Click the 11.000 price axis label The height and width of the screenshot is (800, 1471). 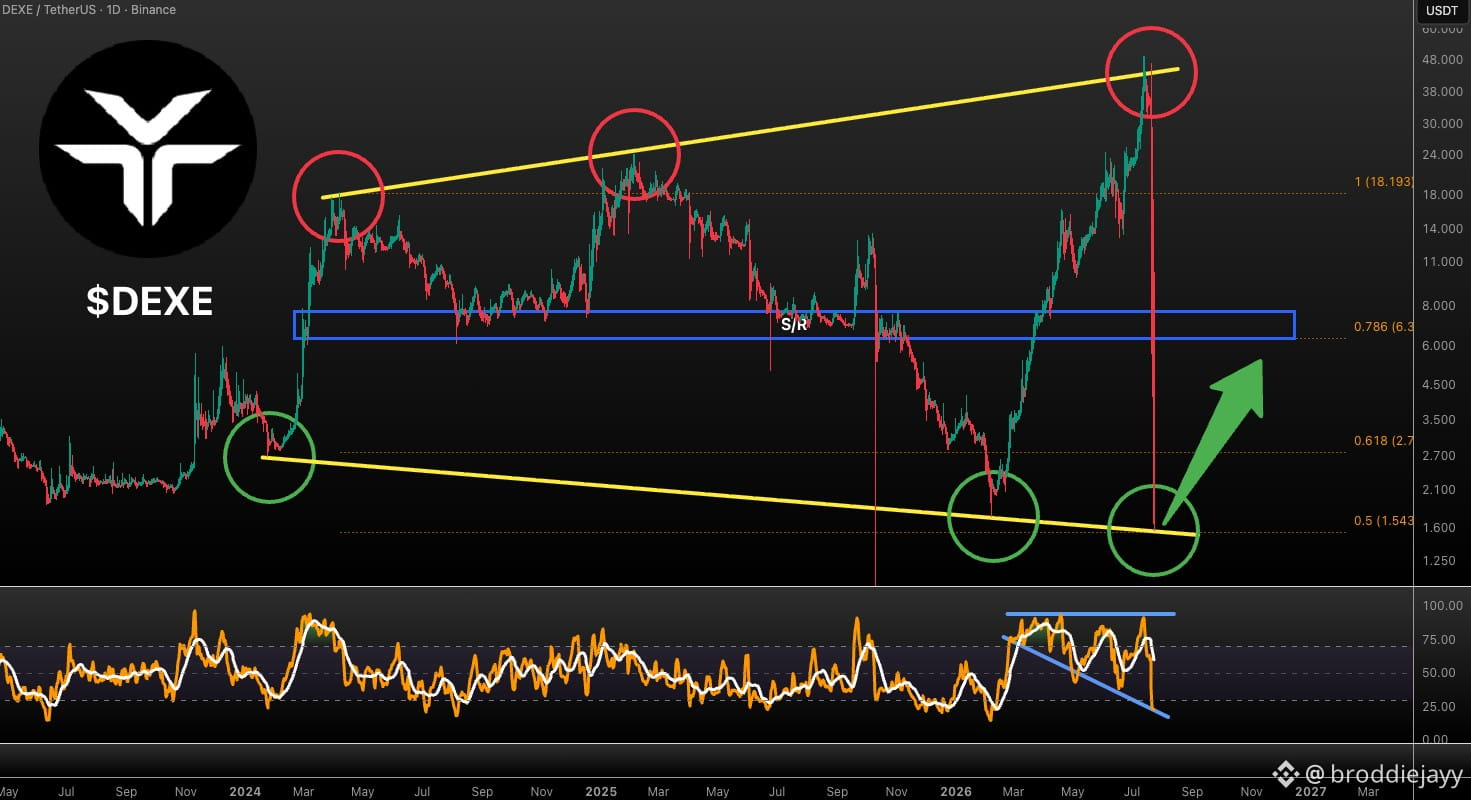coord(1441,262)
